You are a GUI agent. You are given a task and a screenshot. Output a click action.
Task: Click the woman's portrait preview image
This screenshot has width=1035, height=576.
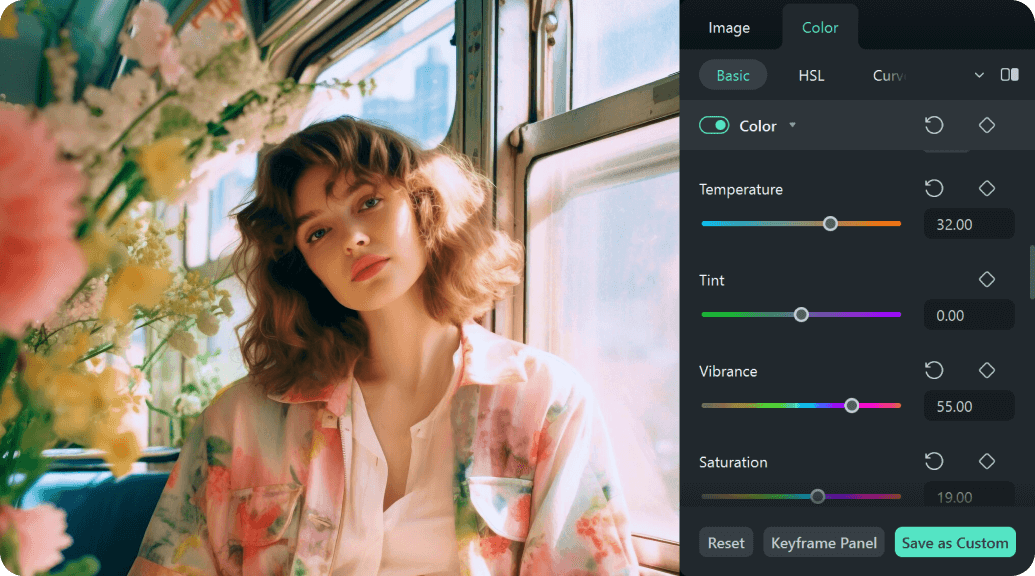coord(340,288)
